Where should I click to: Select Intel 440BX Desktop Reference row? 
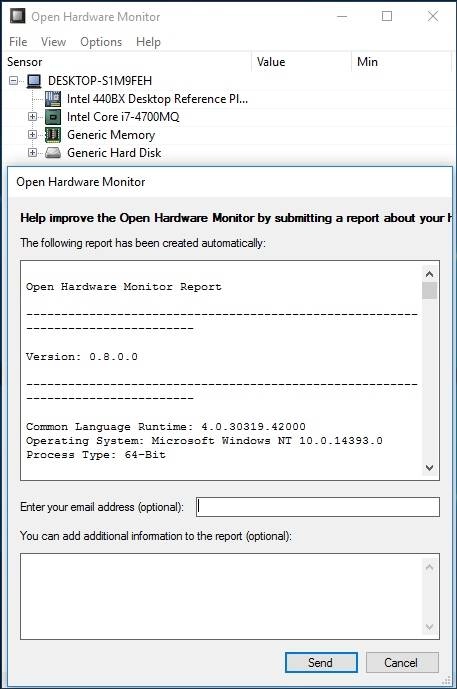coord(157,99)
